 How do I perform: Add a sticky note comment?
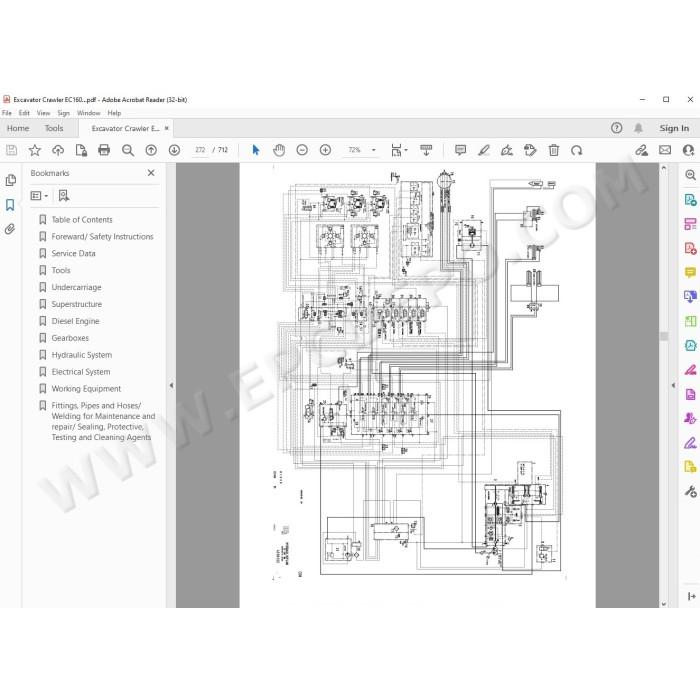[x=460, y=150]
